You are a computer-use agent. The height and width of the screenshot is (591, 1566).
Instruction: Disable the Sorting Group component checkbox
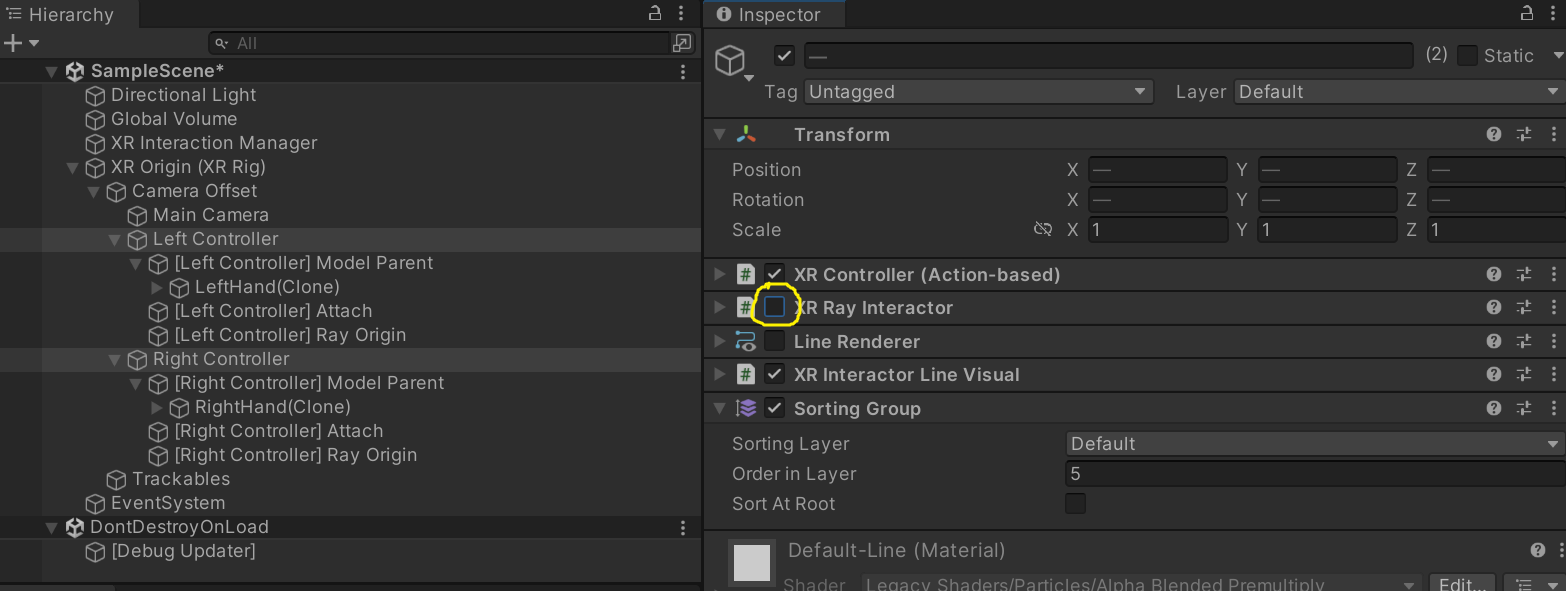tap(774, 408)
